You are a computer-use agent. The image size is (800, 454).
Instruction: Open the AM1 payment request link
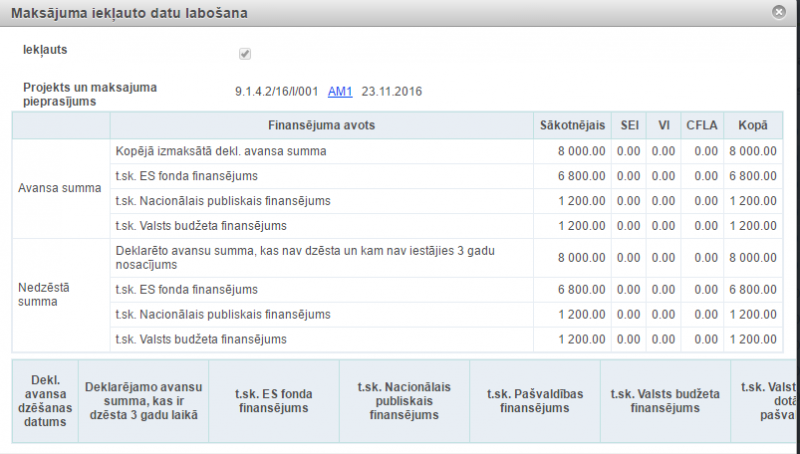(x=340, y=92)
